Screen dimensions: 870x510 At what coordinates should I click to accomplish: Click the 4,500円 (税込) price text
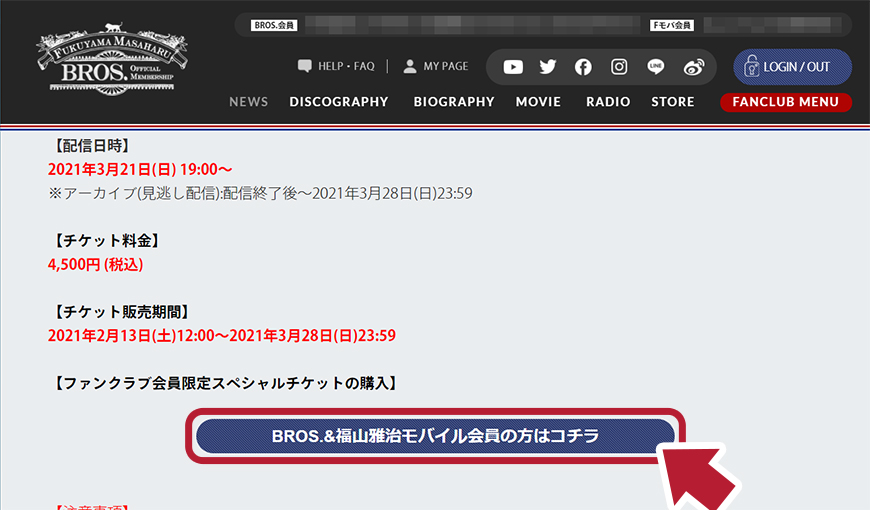click(95, 265)
